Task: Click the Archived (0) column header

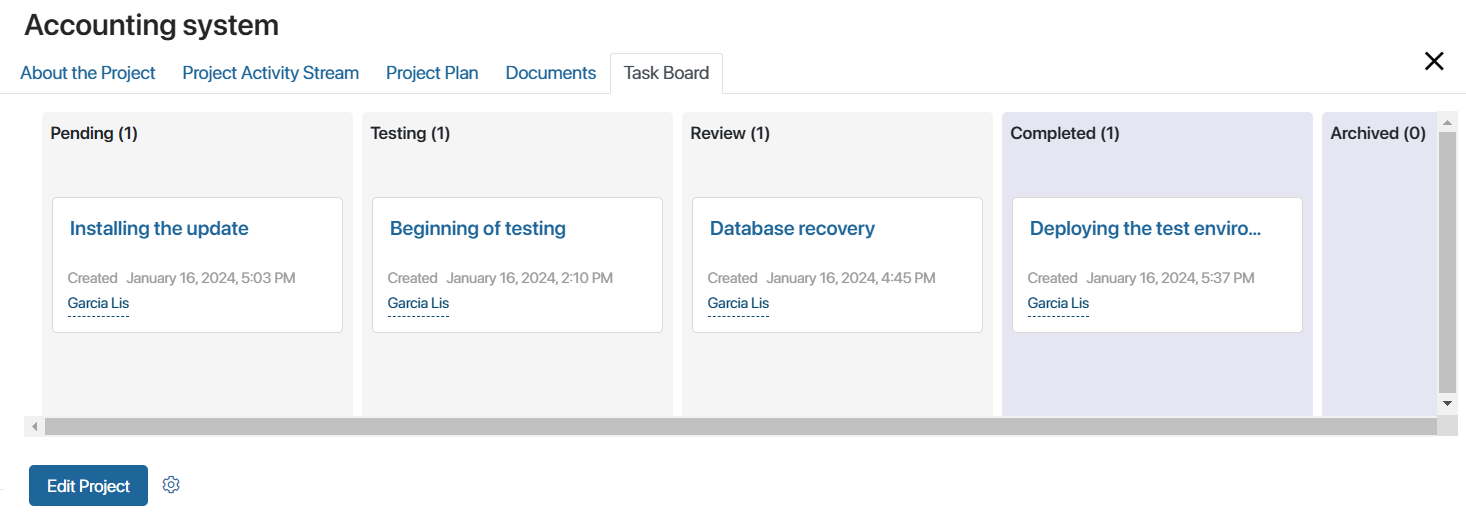Action: (x=1378, y=133)
